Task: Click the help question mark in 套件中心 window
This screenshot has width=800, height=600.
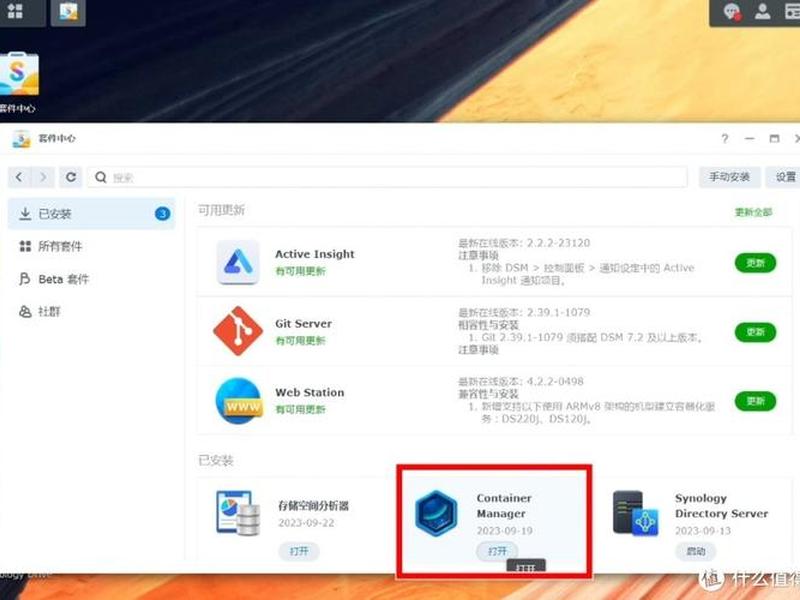Action: pyautogui.click(x=724, y=139)
